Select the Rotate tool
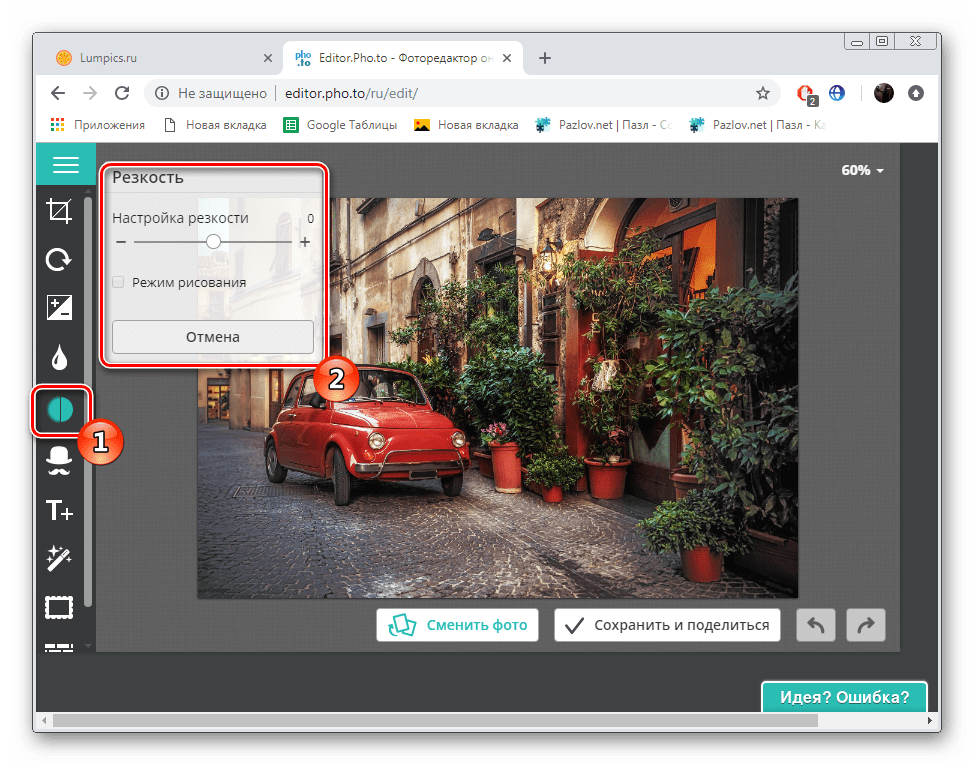Viewport: 974px width, 765px height. [x=59, y=260]
